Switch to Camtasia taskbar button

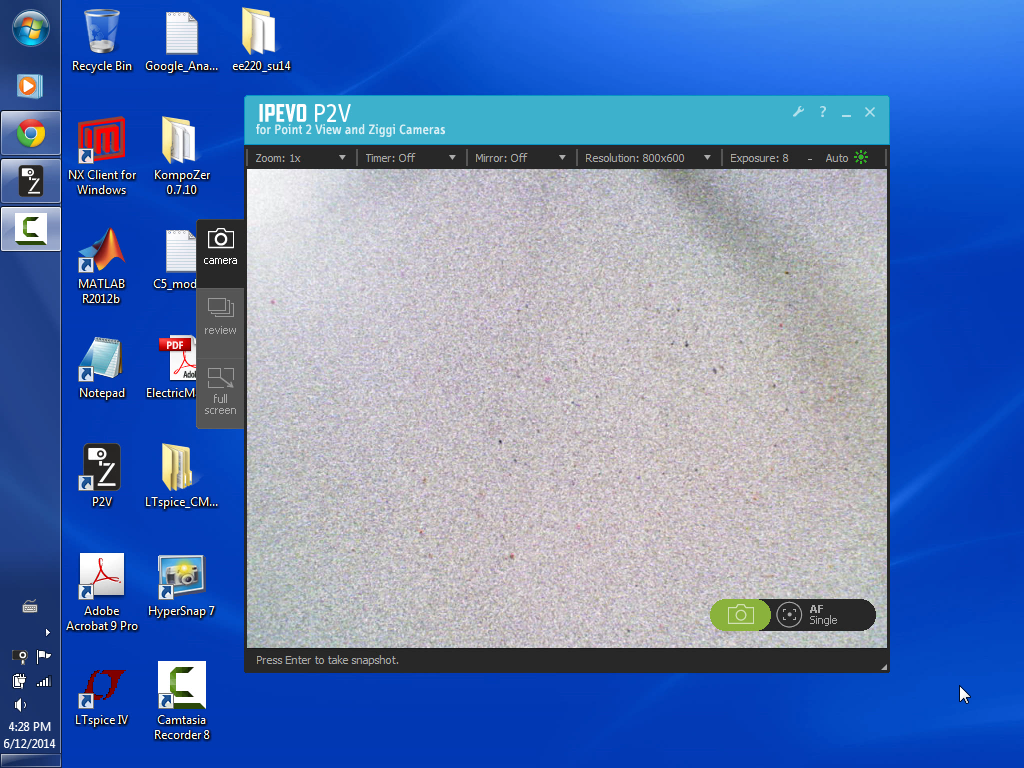[31, 229]
